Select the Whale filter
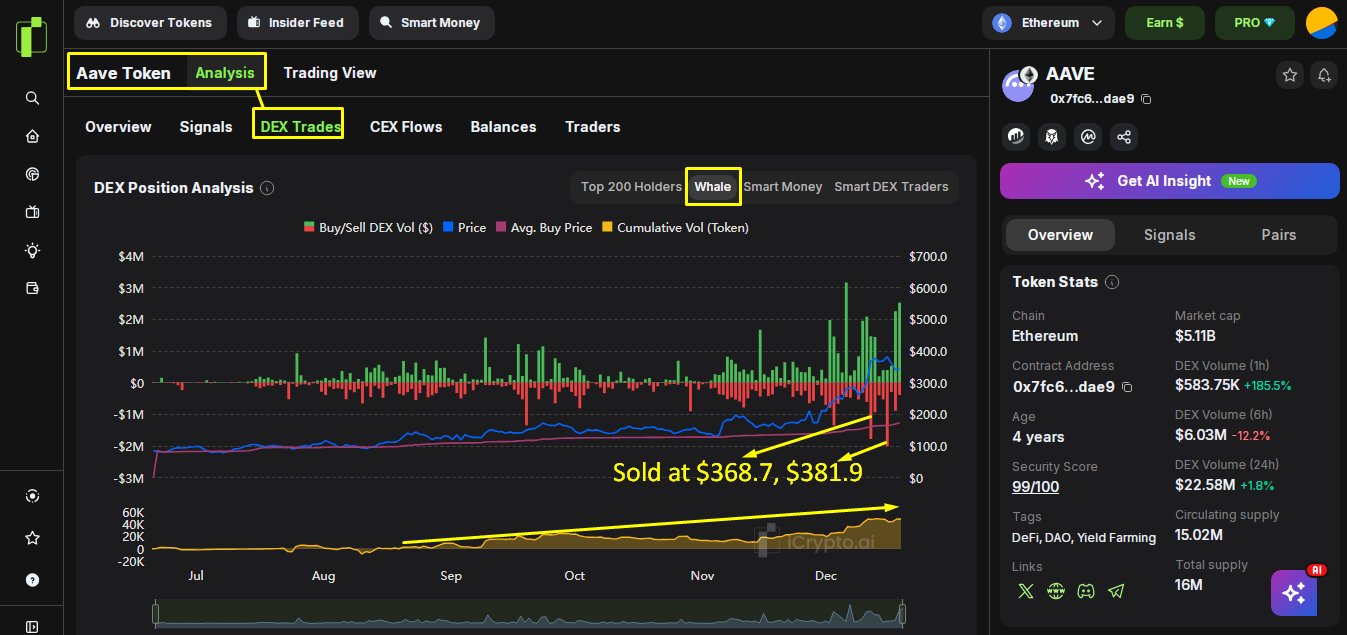Screen dimensions: 1347x635 (x=713, y=187)
